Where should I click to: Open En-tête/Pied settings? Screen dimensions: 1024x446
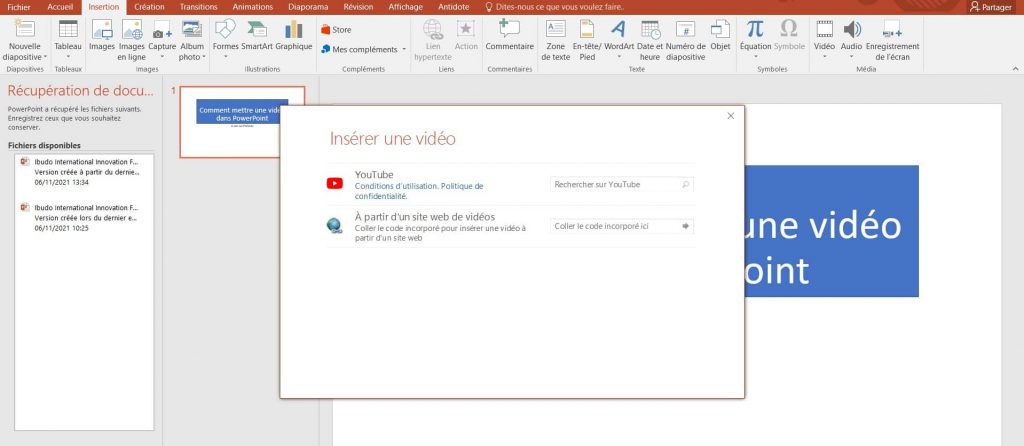click(587, 29)
